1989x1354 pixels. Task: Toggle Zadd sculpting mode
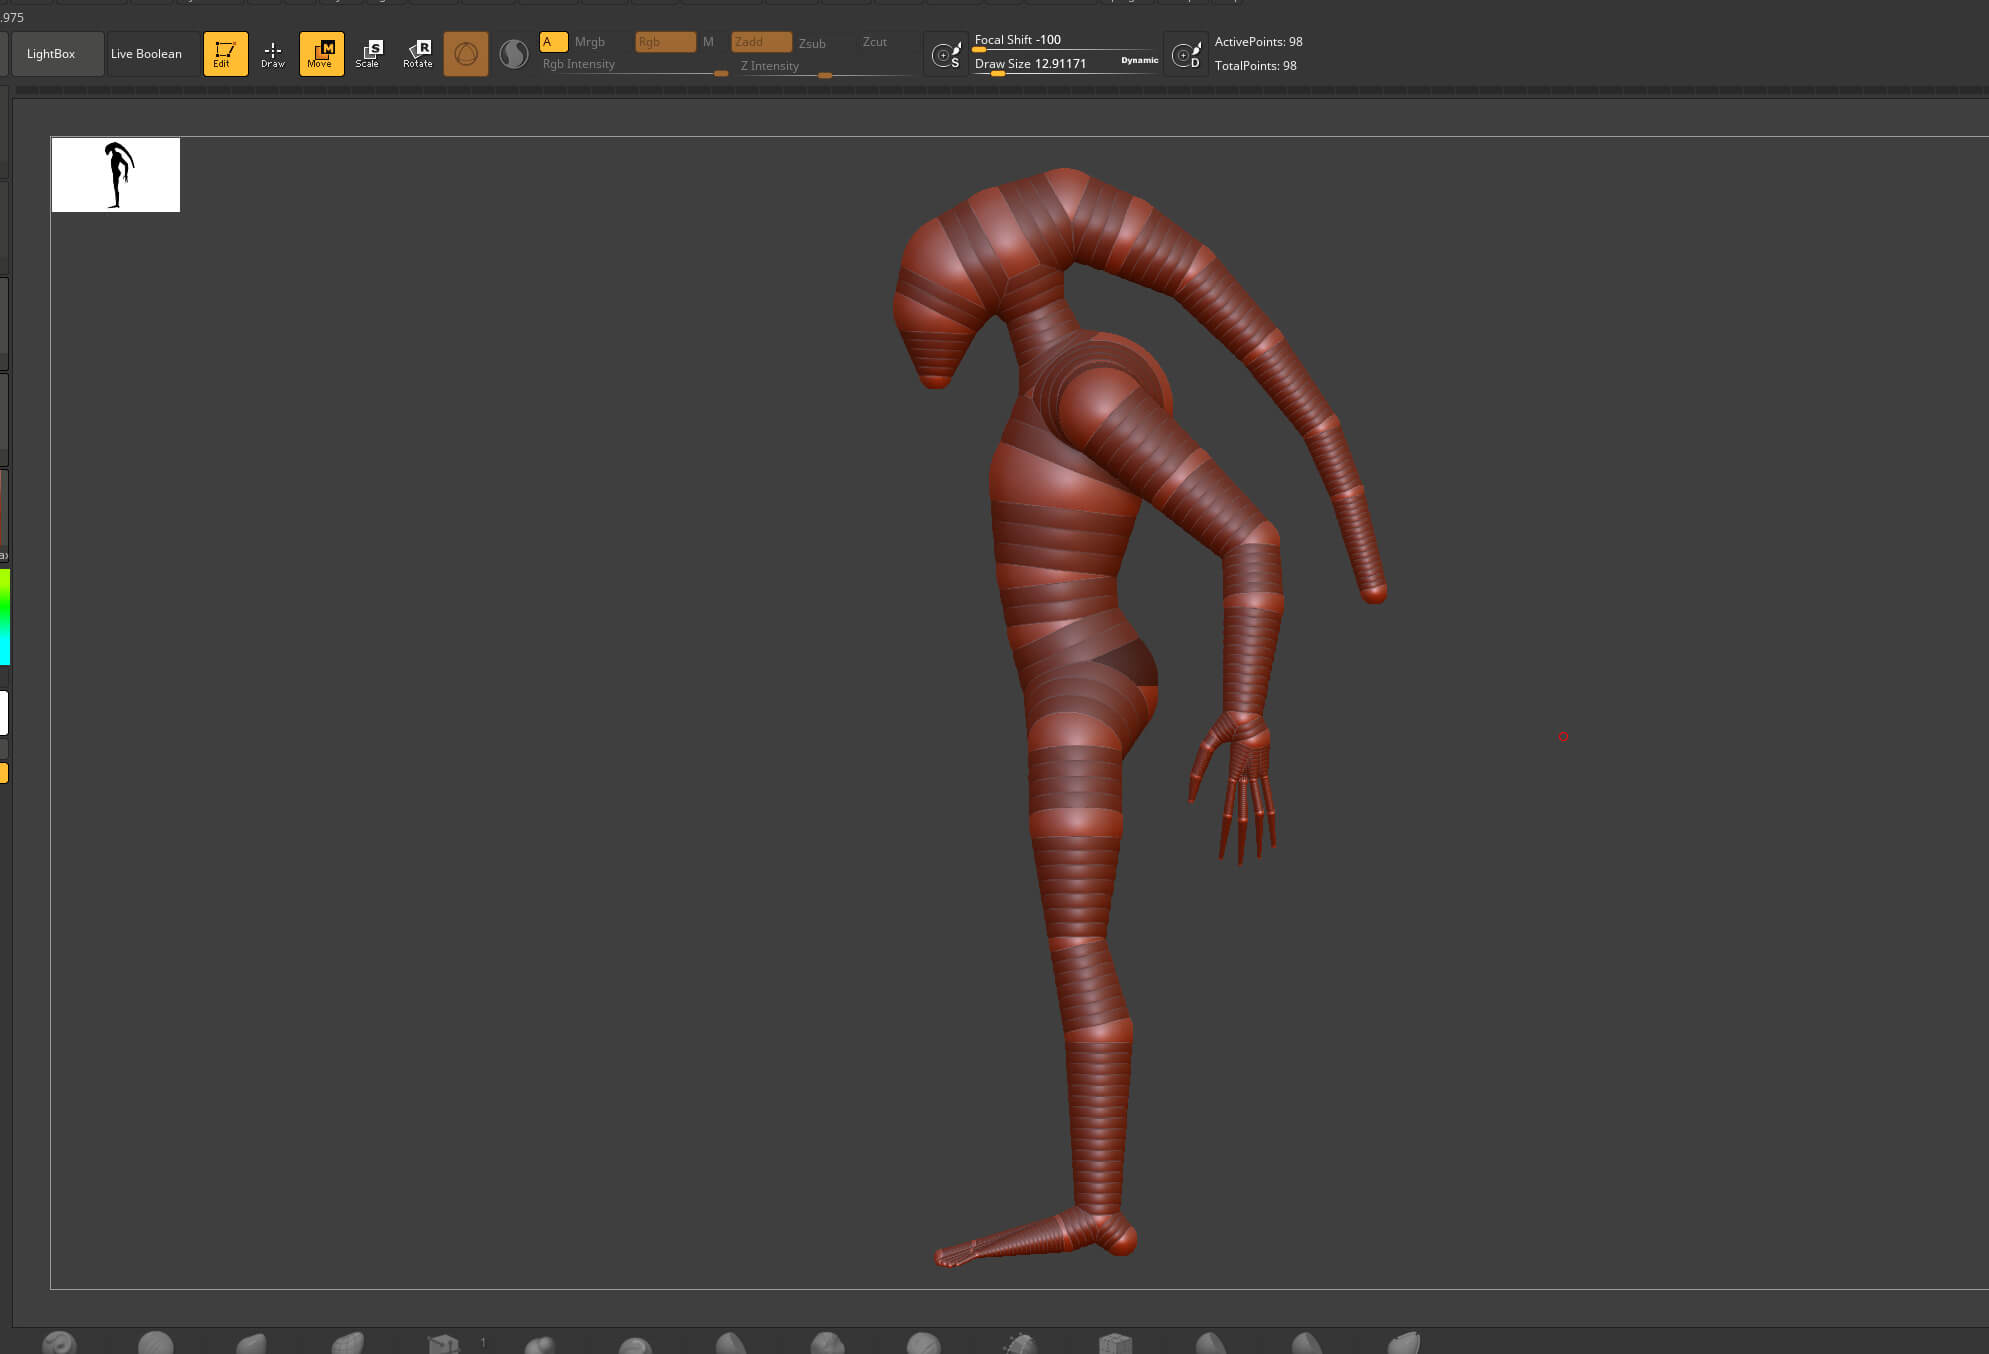[761, 42]
